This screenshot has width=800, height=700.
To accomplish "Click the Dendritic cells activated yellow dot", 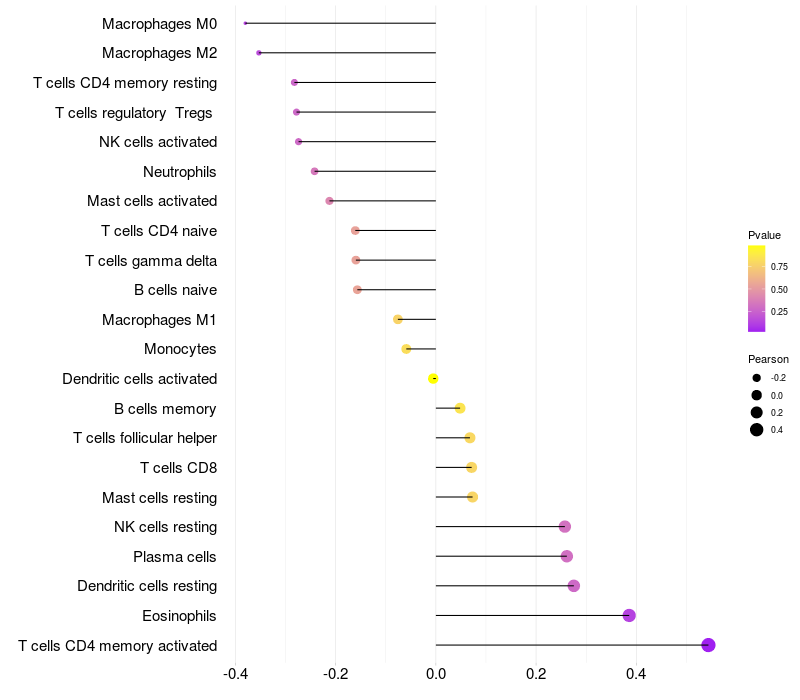I will [433, 379].
